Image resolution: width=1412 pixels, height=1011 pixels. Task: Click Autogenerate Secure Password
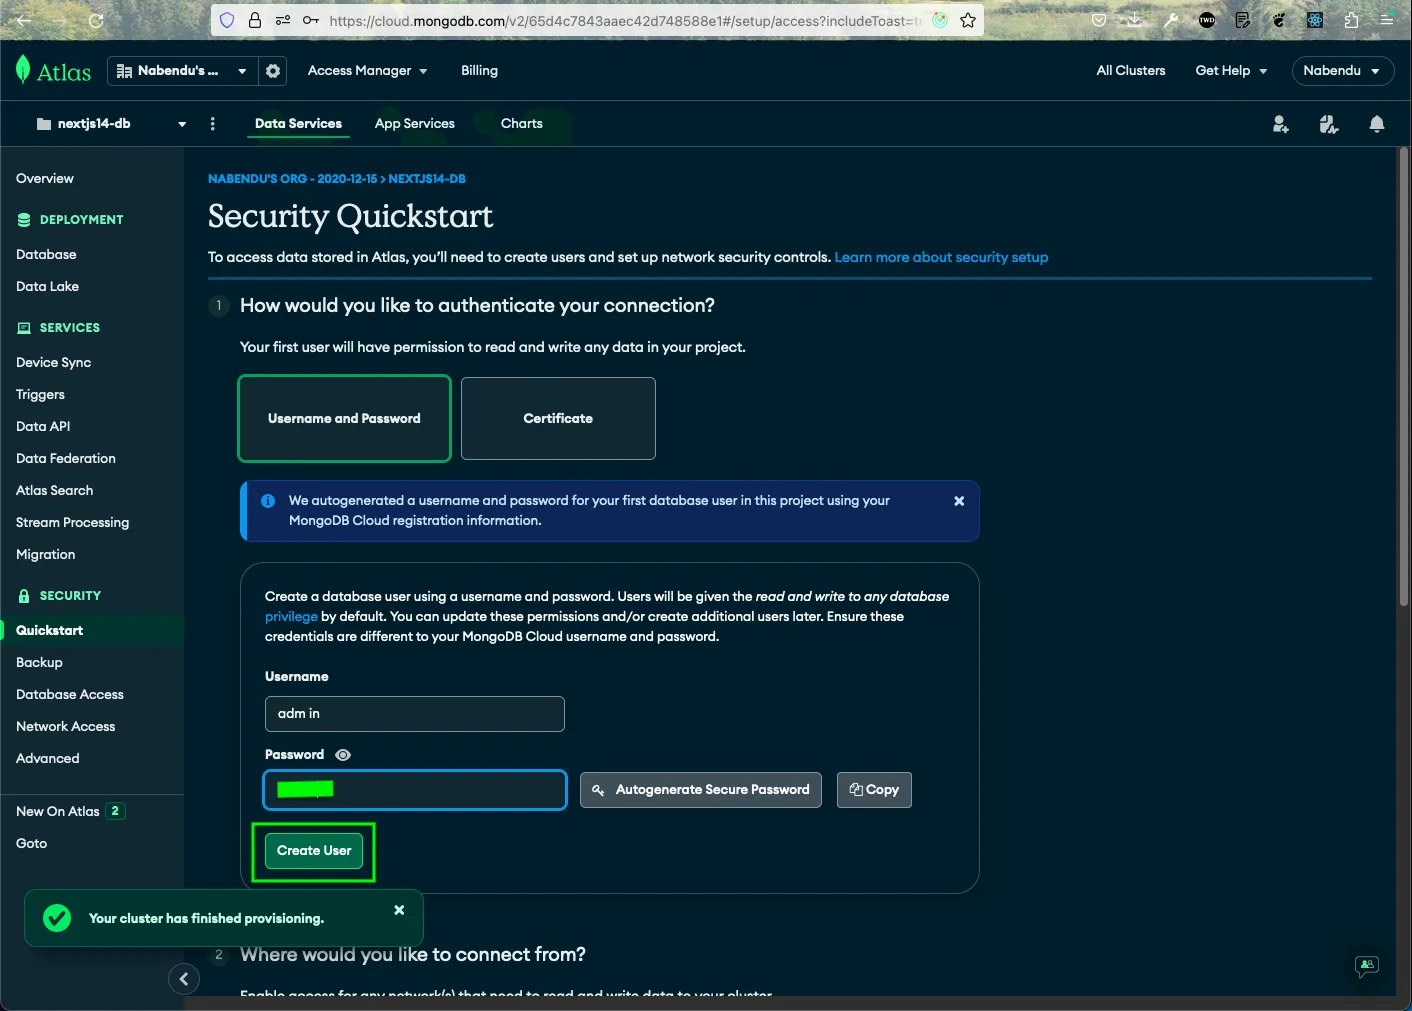[x=701, y=790]
